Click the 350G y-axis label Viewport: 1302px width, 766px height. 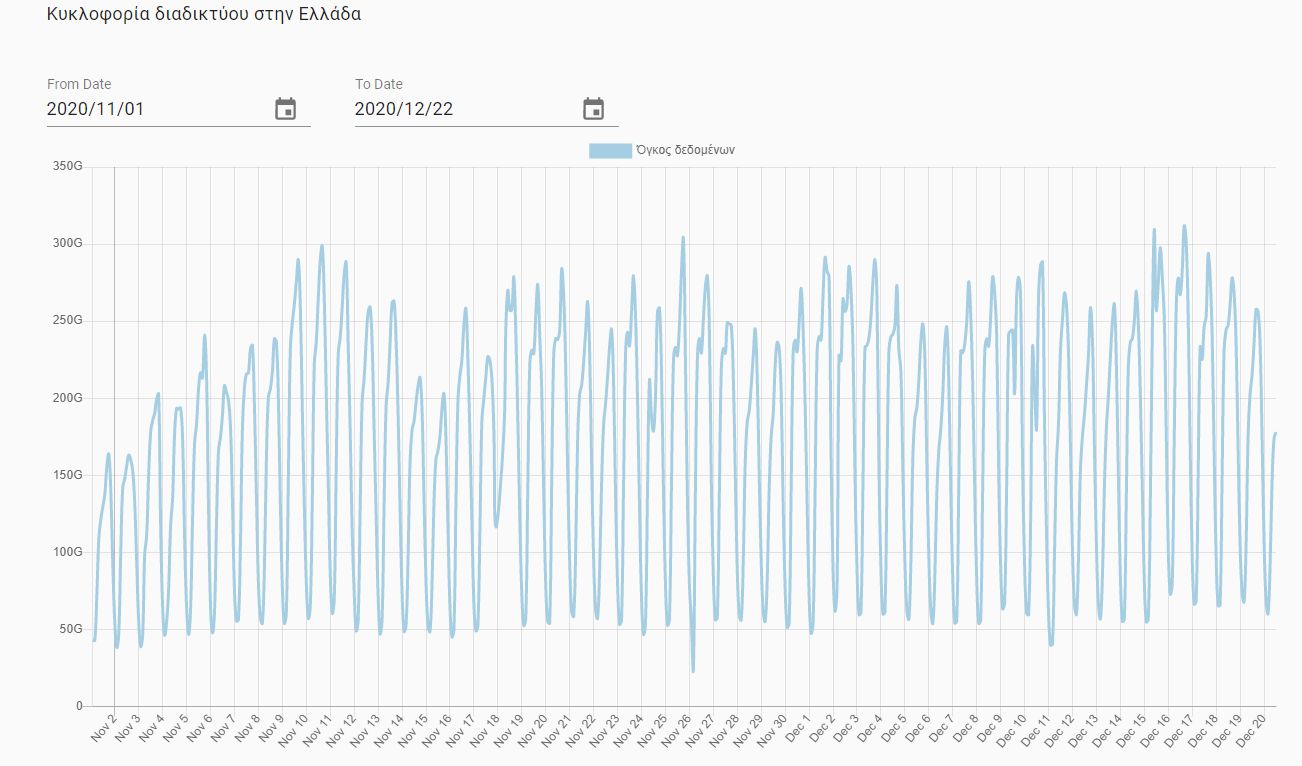coord(66,166)
